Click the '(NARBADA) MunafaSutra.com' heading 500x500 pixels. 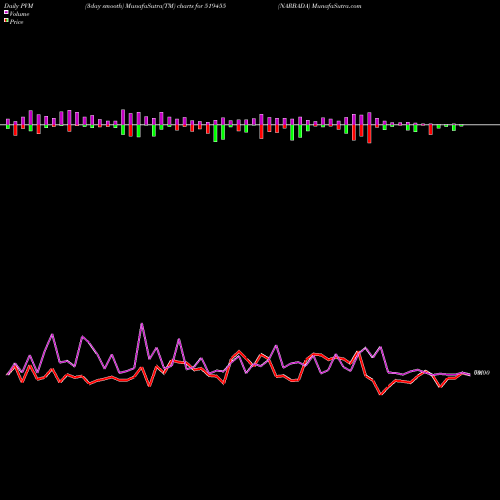click(320, 6)
